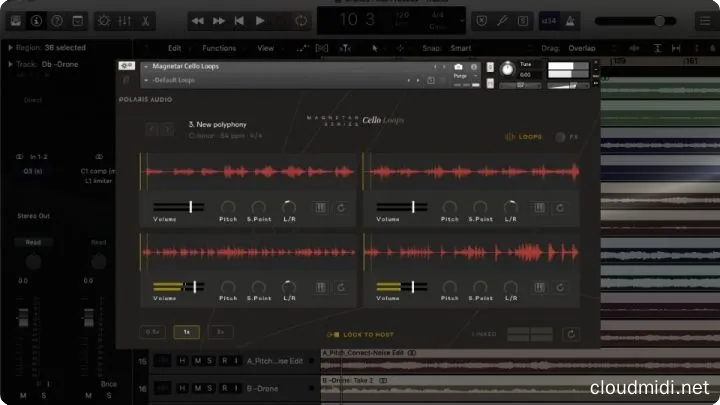
Task: Reset the top-left loop with its refresh icon
Action: pos(341,207)
